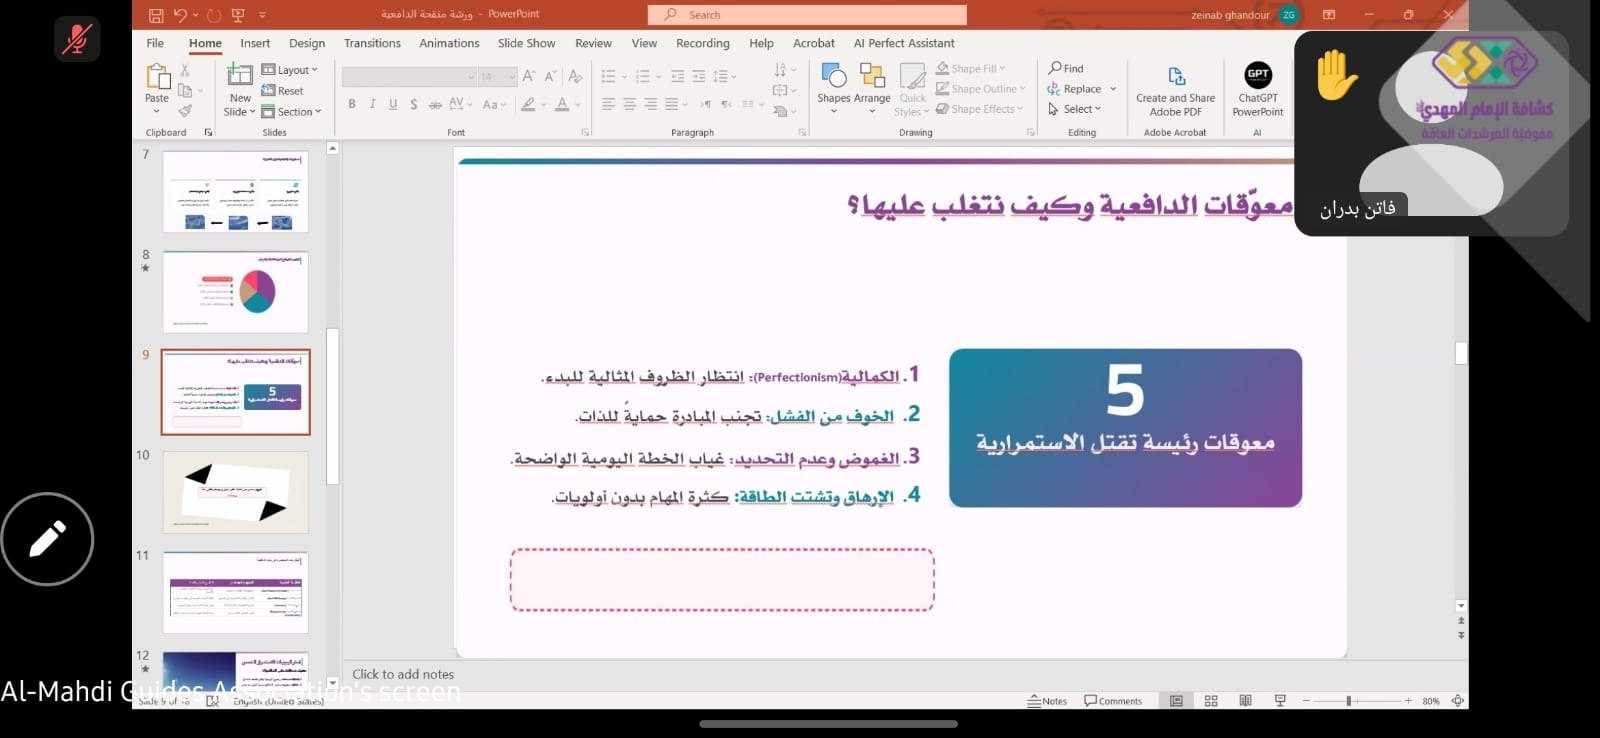Open the Section dropdown

292,112
